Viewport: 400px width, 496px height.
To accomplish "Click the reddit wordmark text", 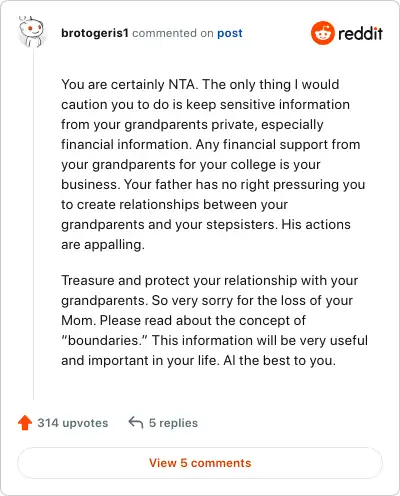I will 360,33.
